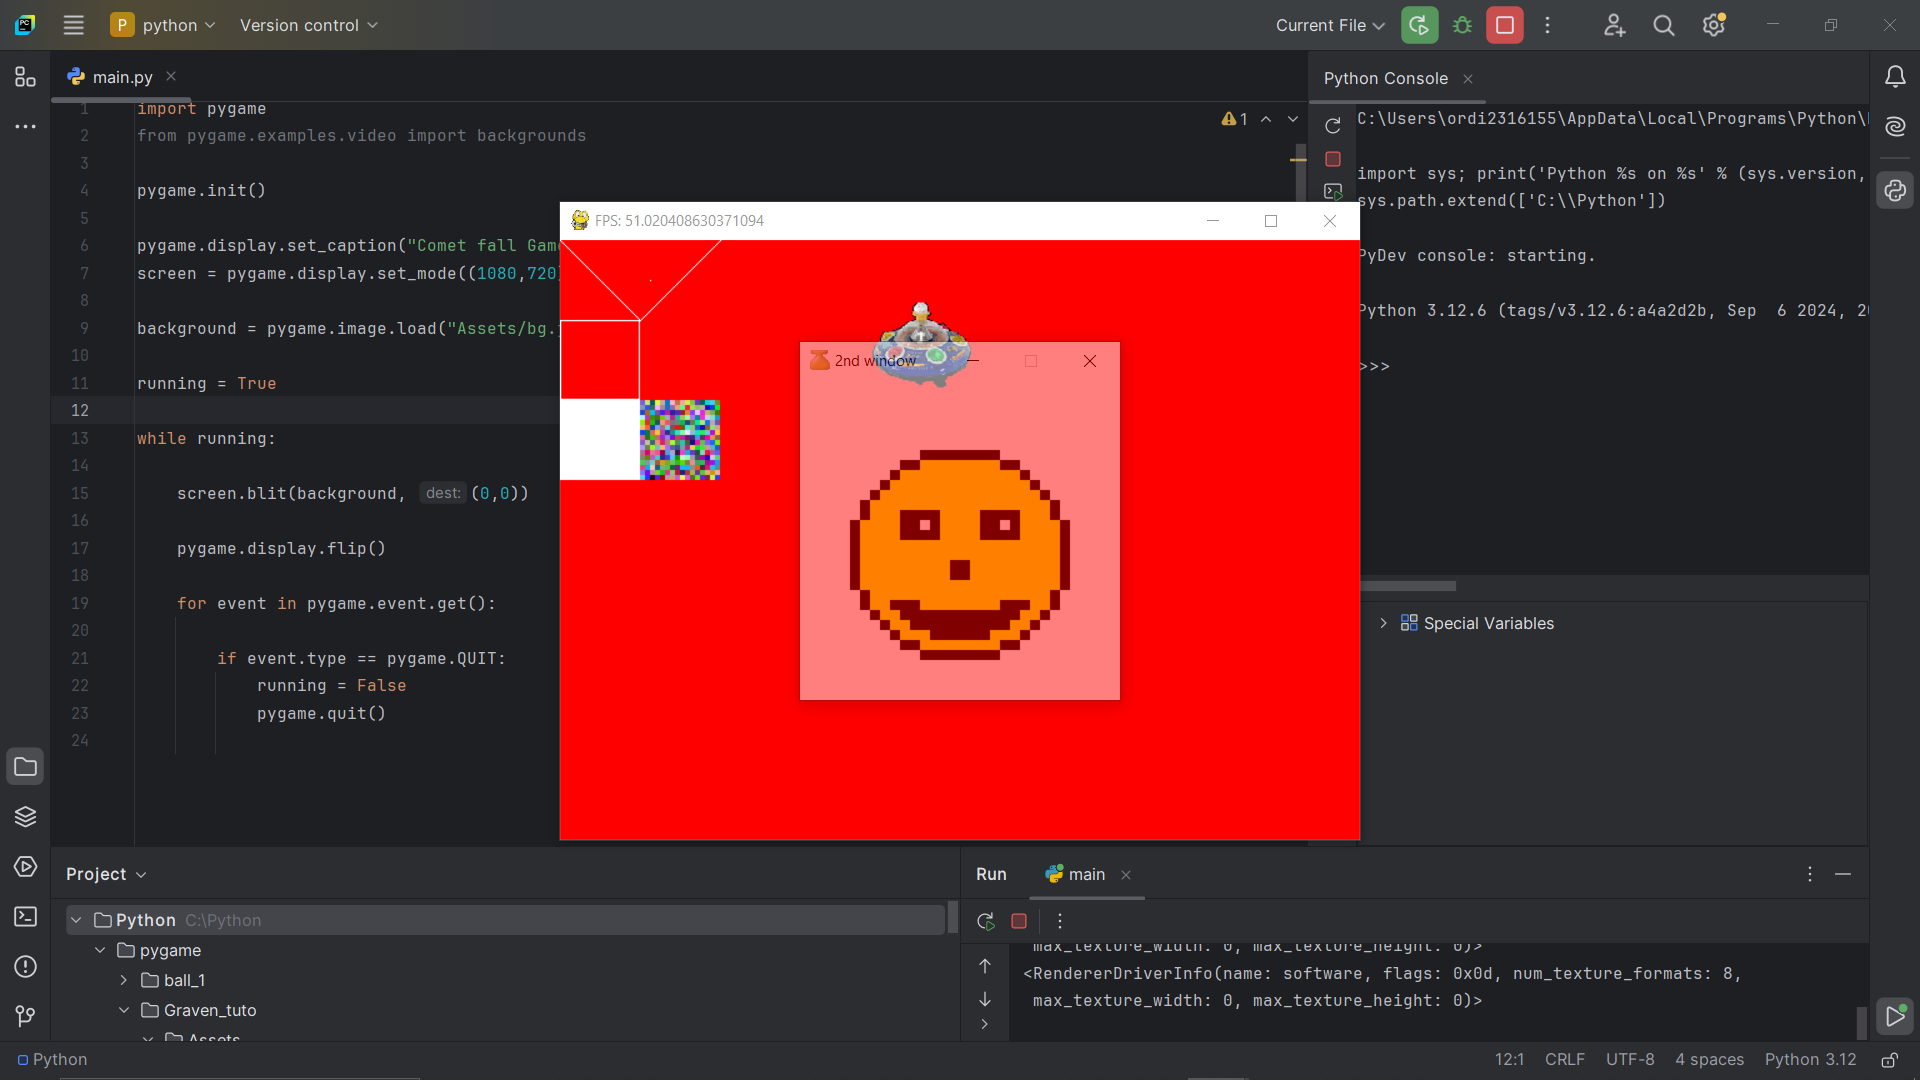Close the main.py tab

click(x=171, y=76)
